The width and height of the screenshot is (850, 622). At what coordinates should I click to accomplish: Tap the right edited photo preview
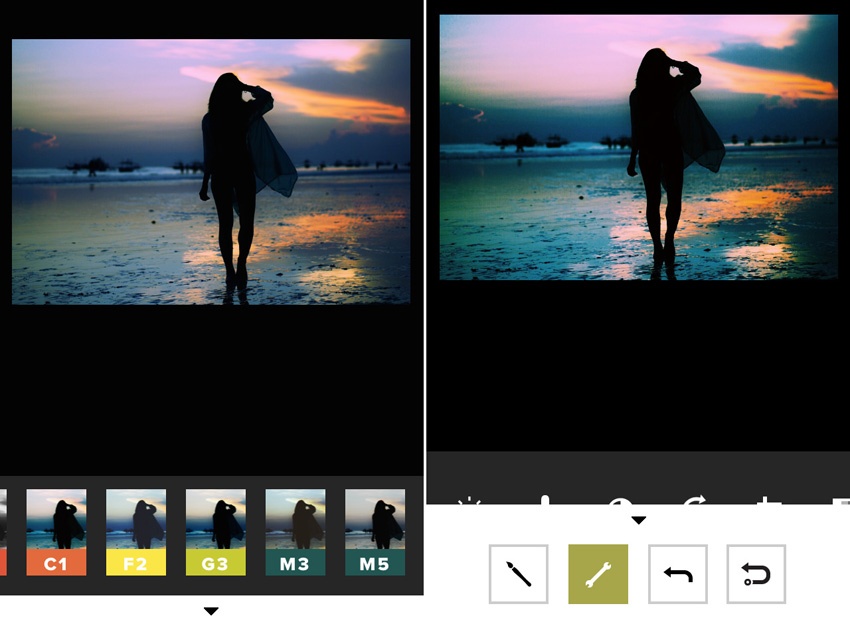(x=638, y=147)
